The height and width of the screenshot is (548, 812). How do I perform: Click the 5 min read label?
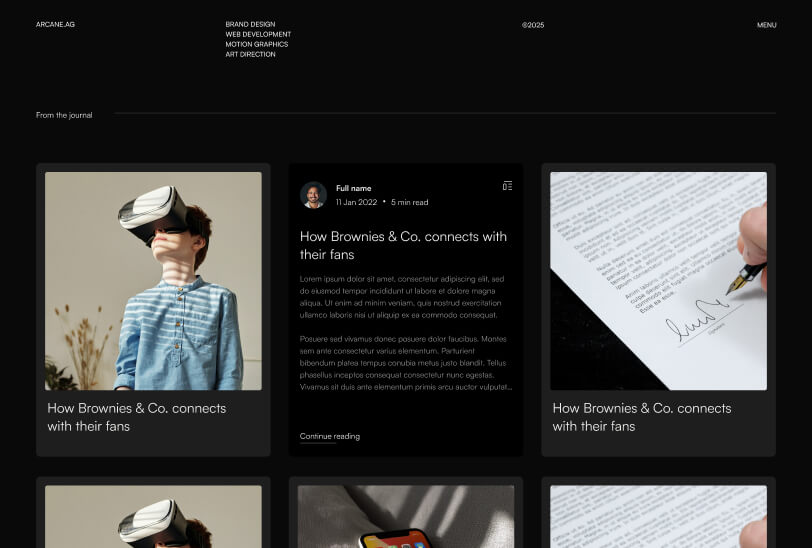point(409,202)
